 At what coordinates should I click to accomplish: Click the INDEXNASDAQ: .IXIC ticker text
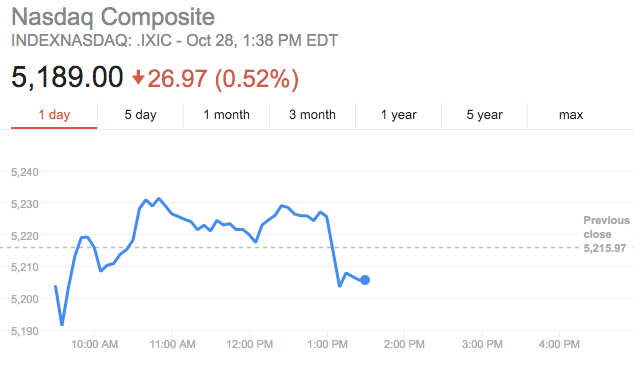click(91, 40)
